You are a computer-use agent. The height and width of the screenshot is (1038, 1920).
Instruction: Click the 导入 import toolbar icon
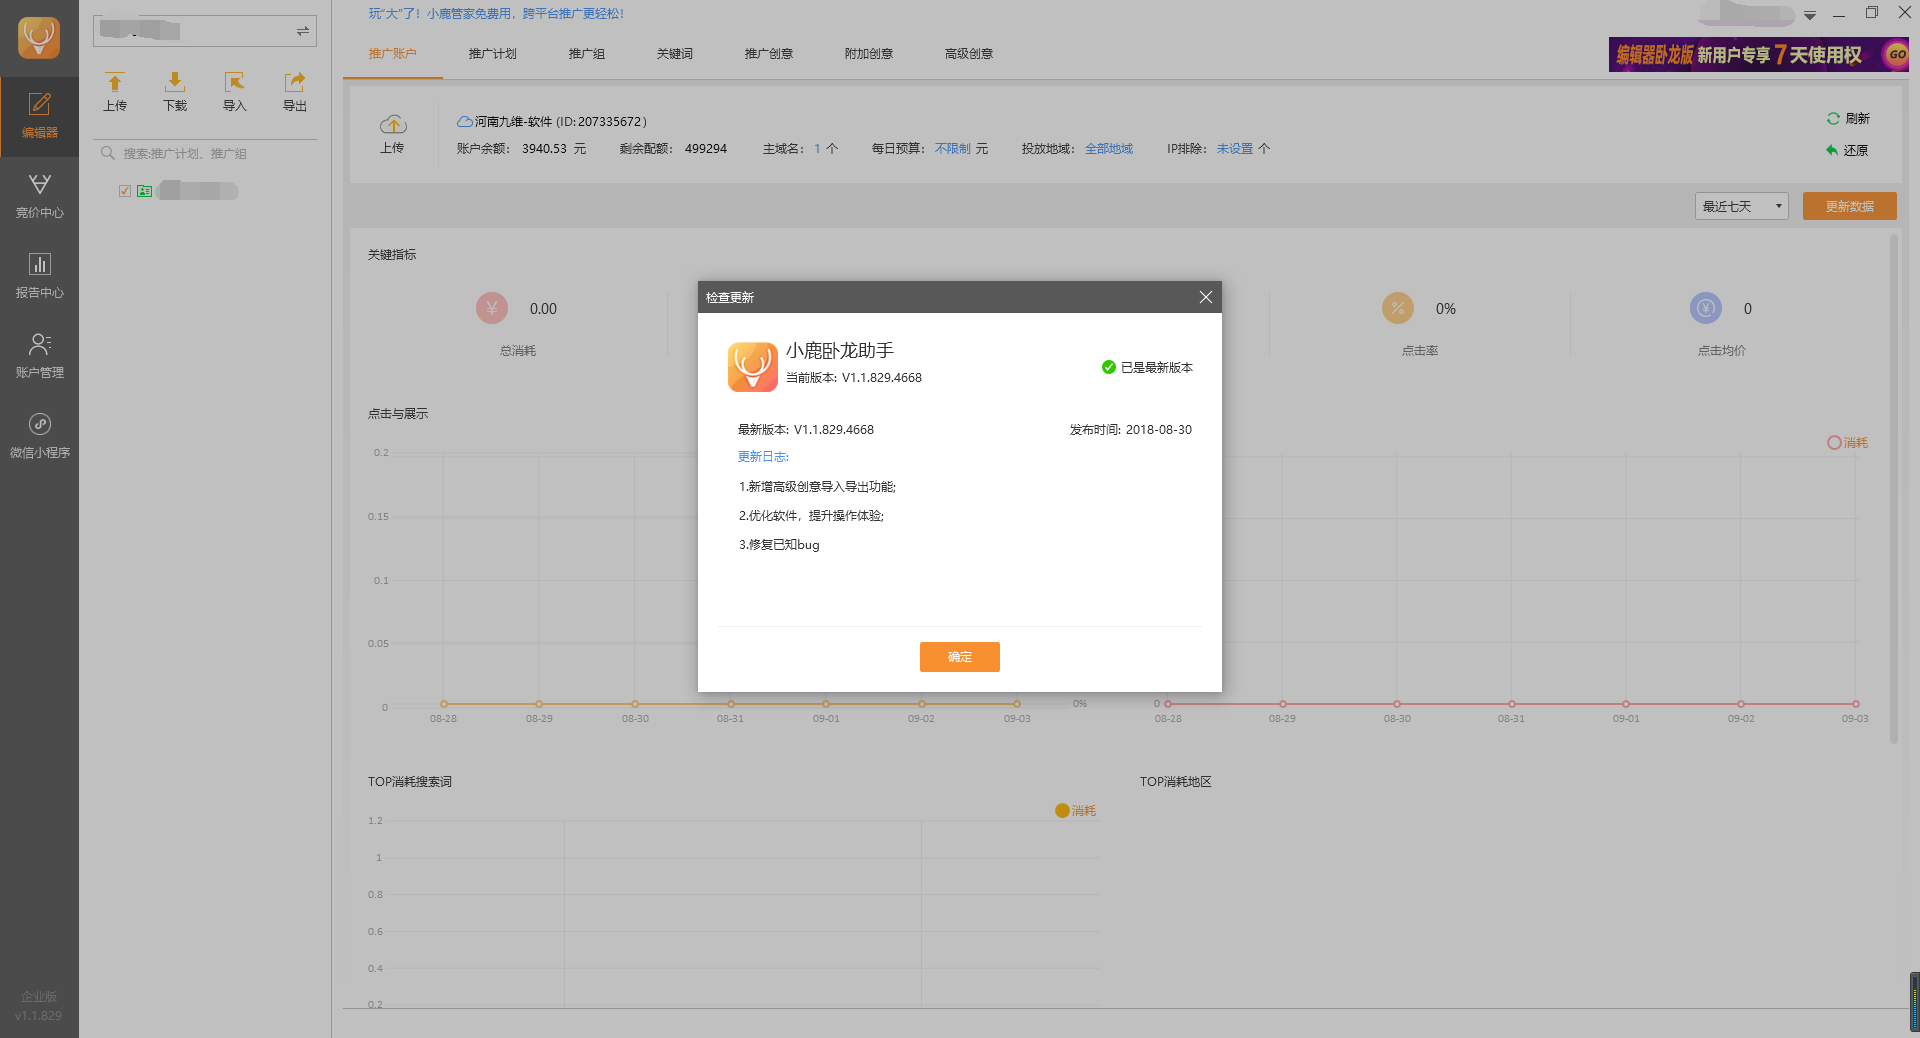(235, 91)
